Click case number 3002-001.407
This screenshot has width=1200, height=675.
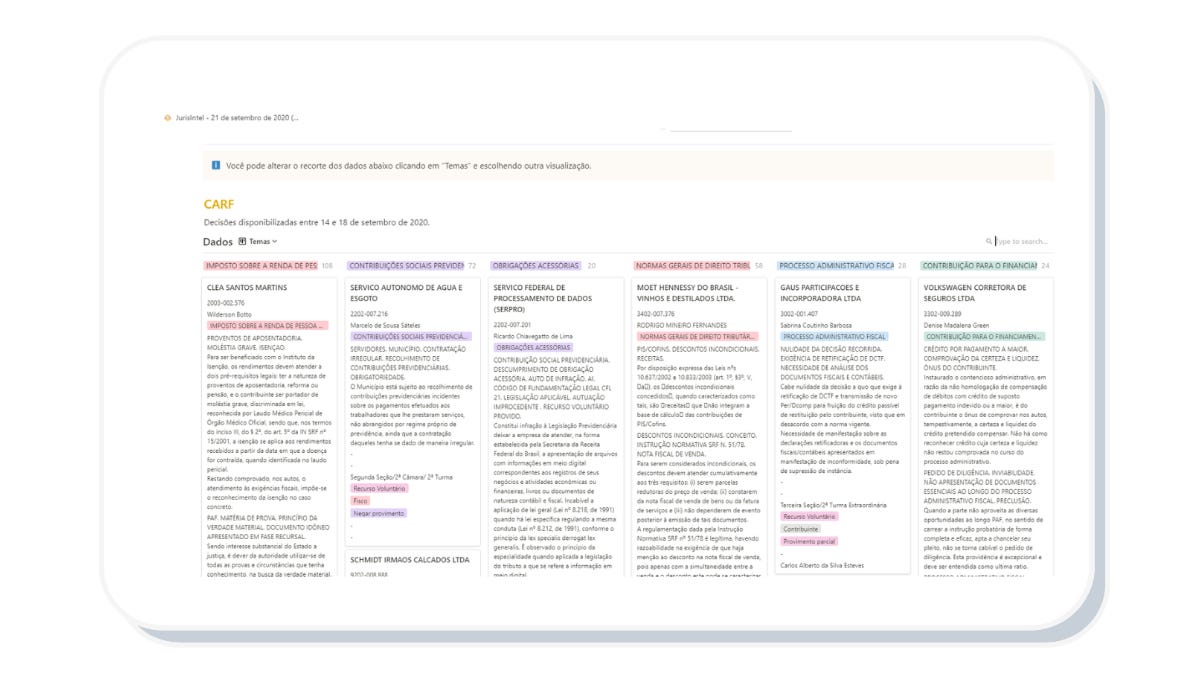click(x=799, y=314)
